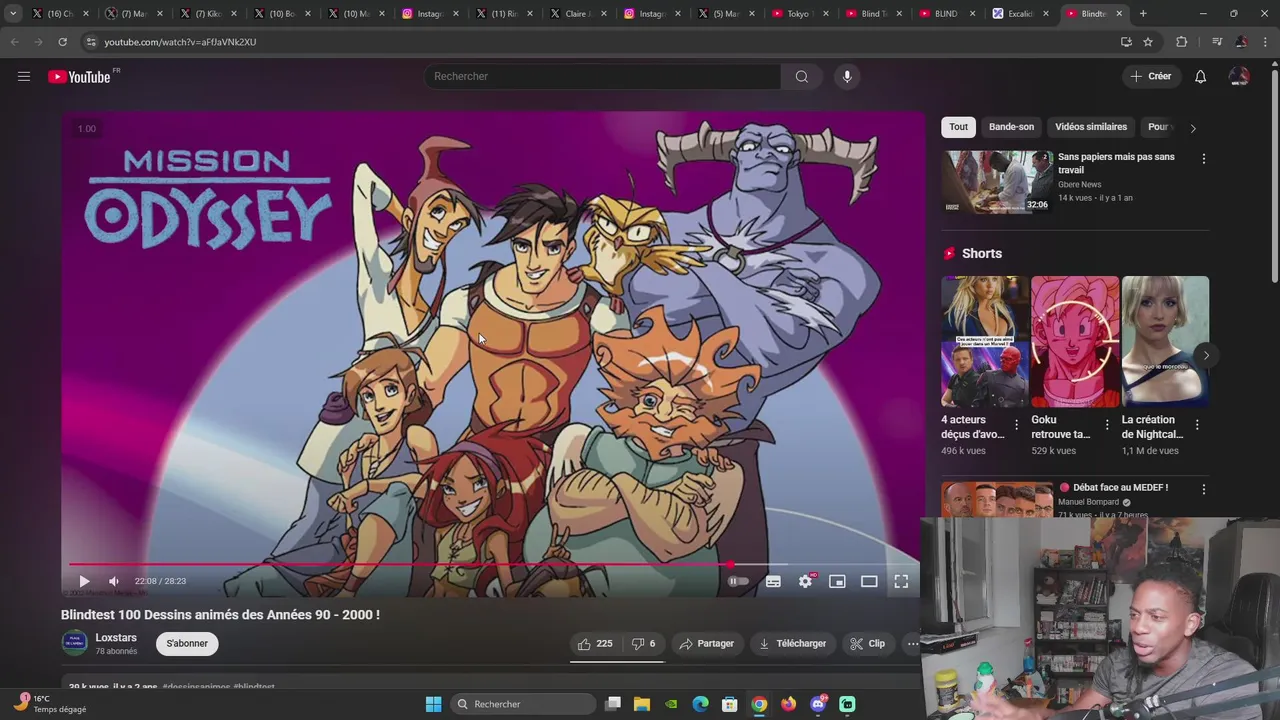Viewport: 1280px width, 720px height.
Task: Switch to the Claire tab
Action: pyautogui.click(x=576, y=14)
